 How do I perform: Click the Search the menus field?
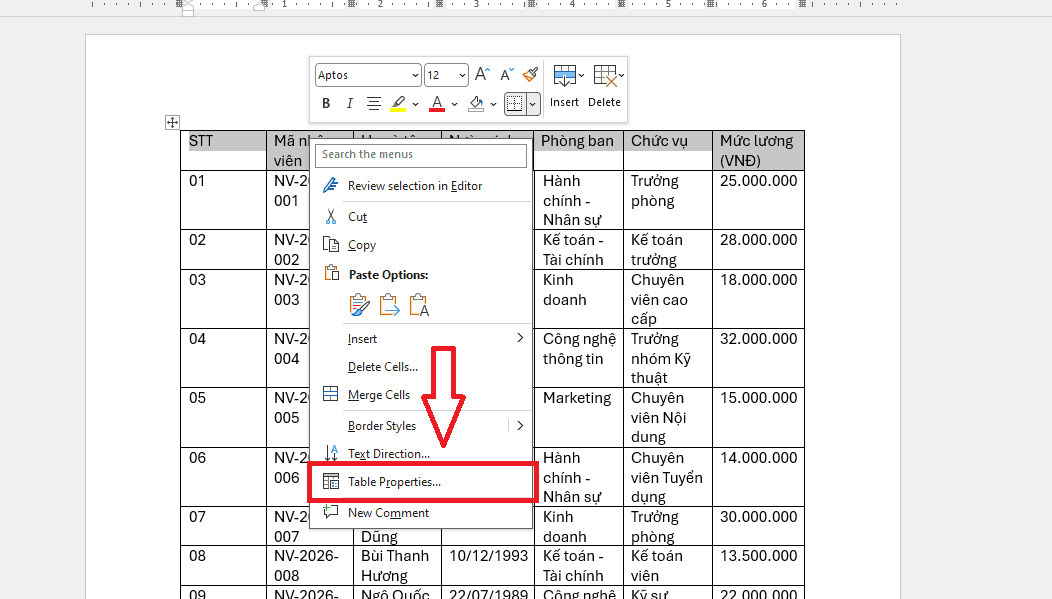[x=421, y=155]
